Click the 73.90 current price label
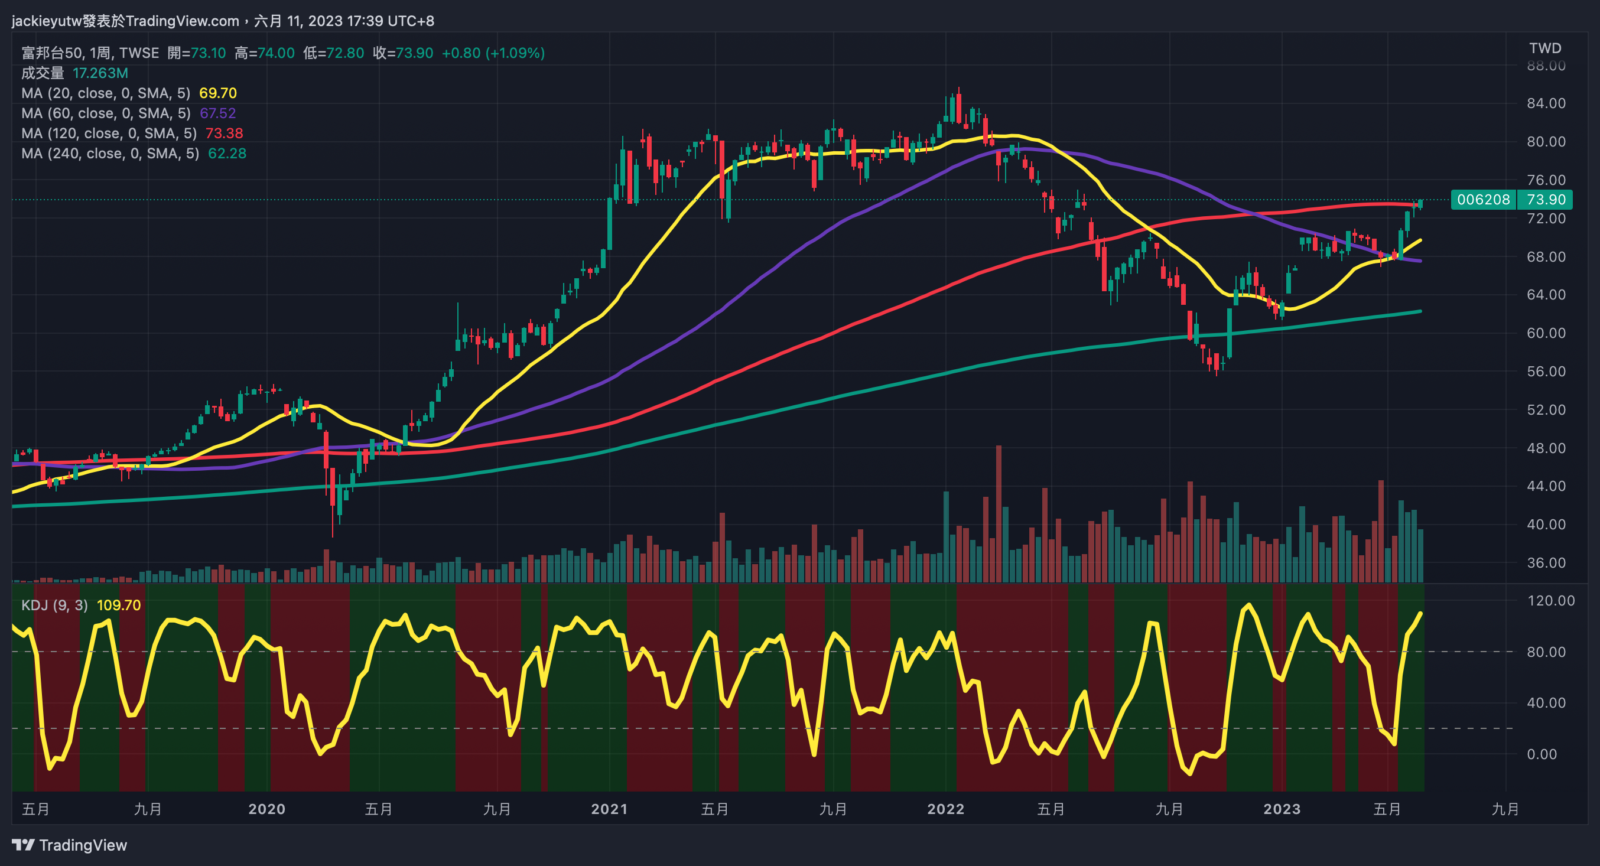 pos(1546,200)
